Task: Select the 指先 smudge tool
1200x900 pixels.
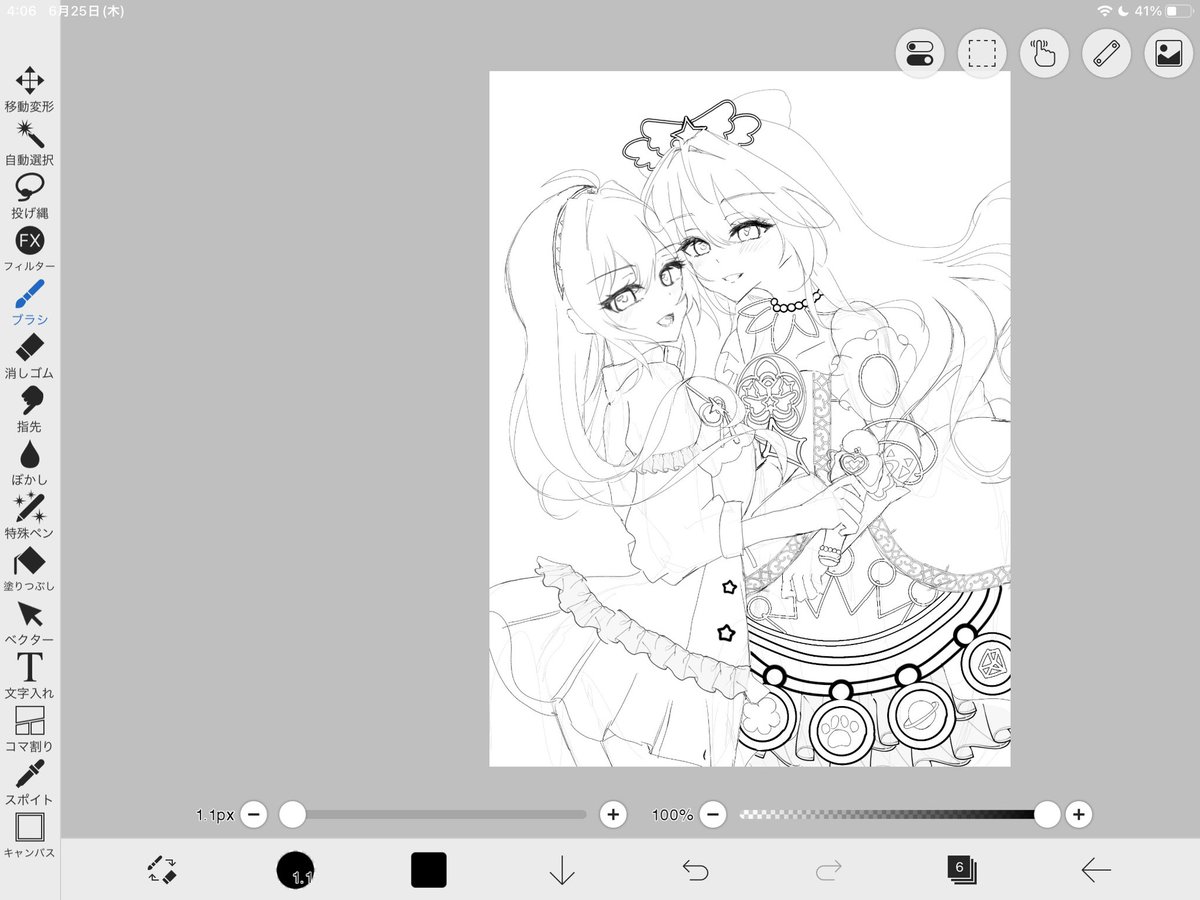Action: click(x=30, y=410)
